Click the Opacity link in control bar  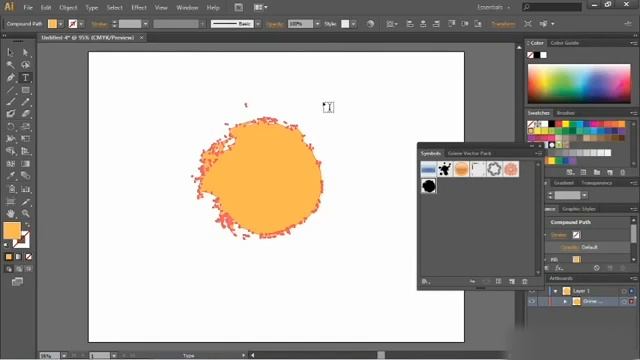275,24
